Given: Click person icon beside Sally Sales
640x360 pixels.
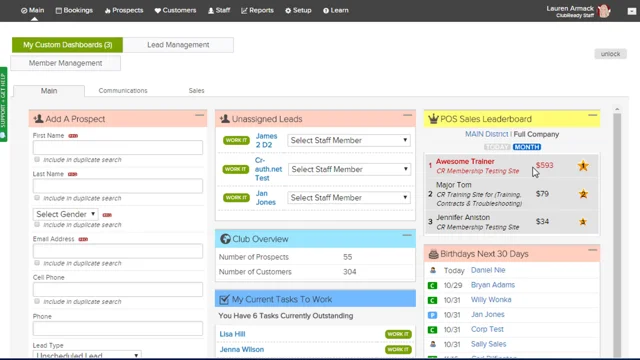Looking at the screenshot, I should 433,344.
